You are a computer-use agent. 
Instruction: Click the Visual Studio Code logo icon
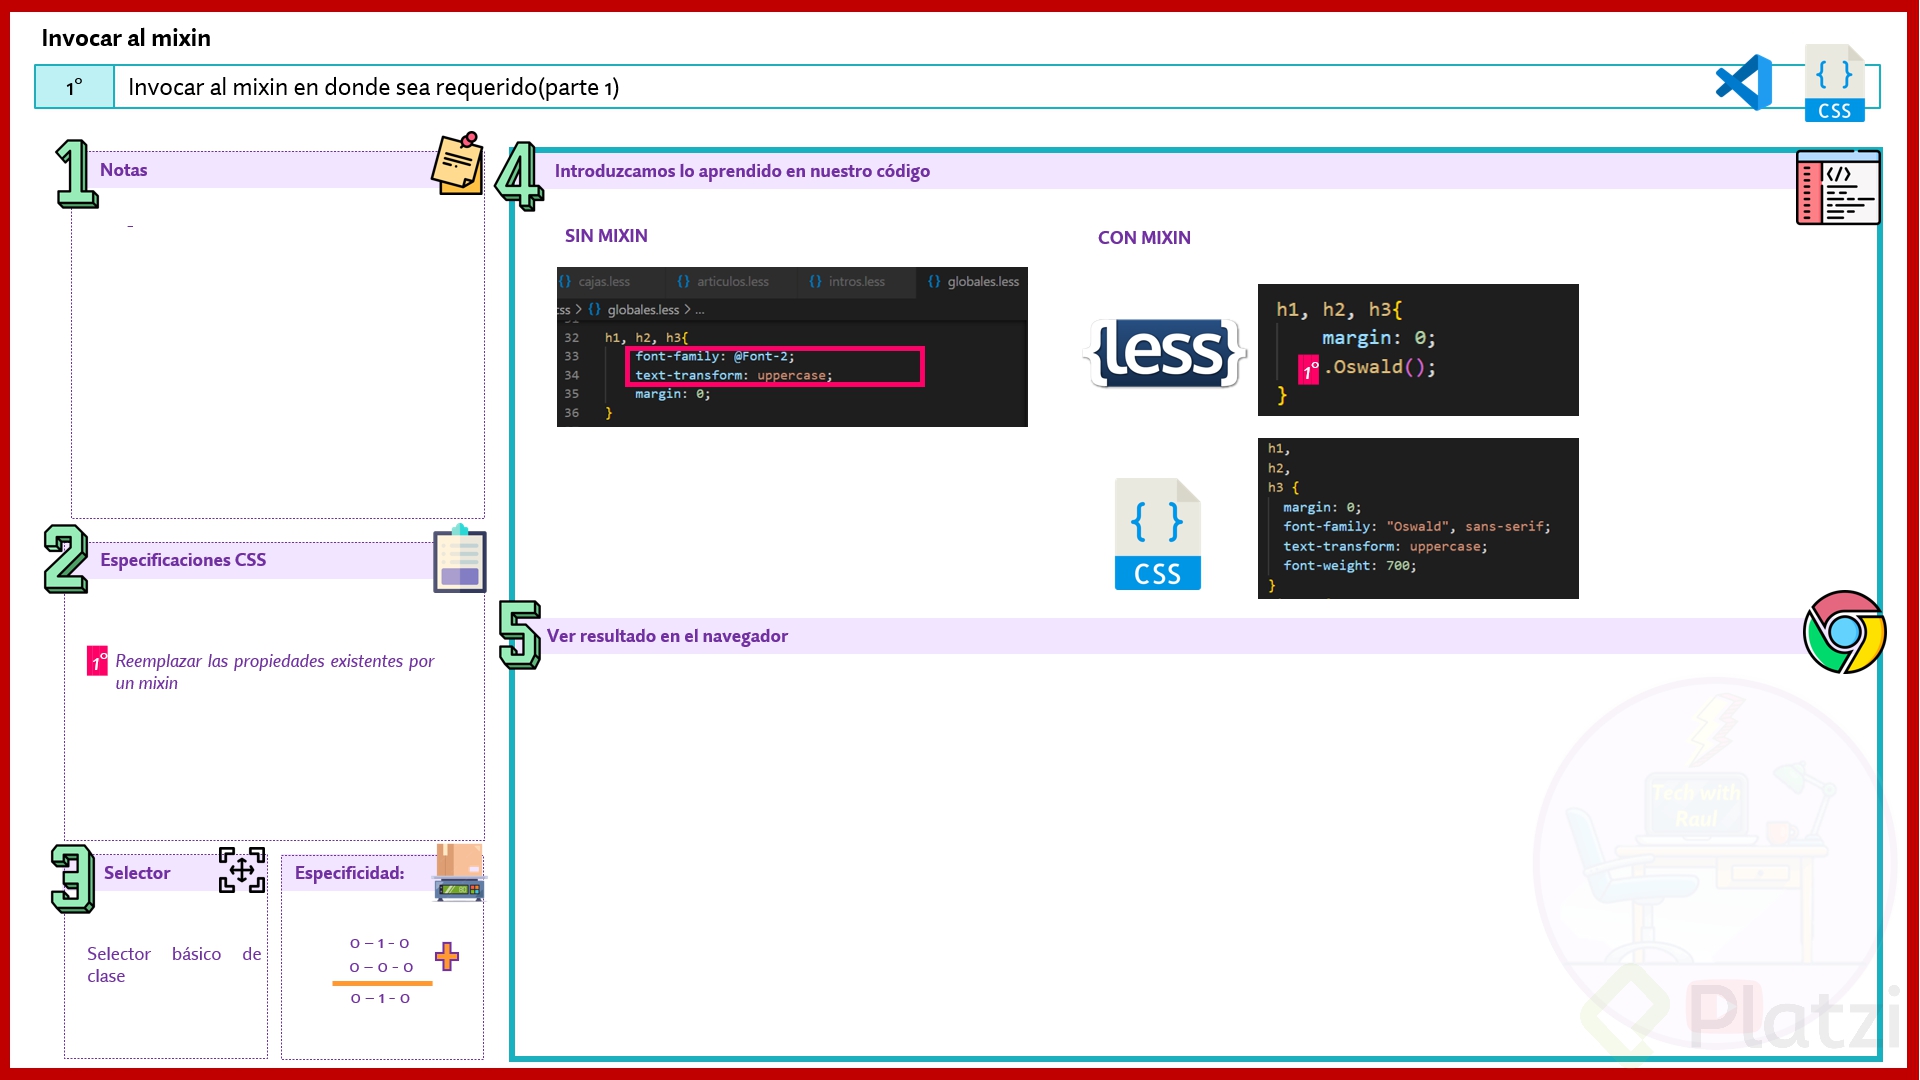pos(1744,83)
